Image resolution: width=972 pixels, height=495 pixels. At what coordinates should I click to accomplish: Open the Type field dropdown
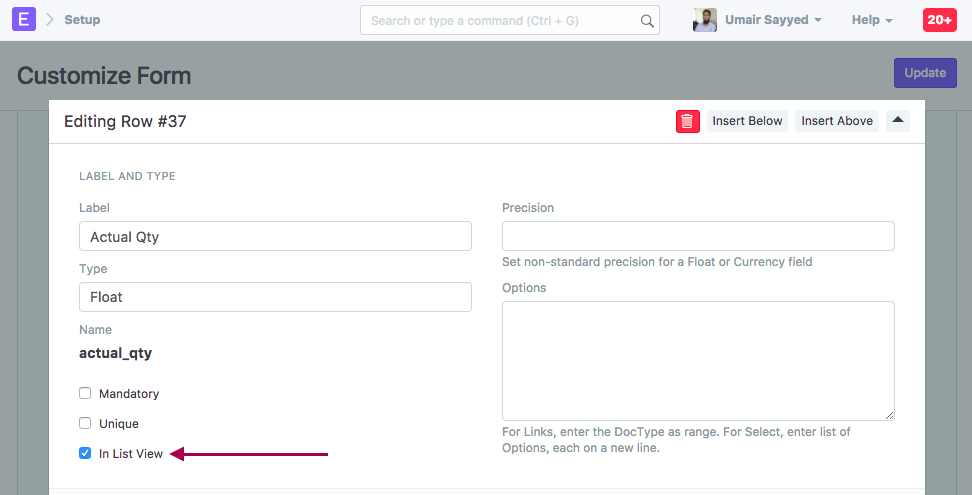tap(275, 297)
